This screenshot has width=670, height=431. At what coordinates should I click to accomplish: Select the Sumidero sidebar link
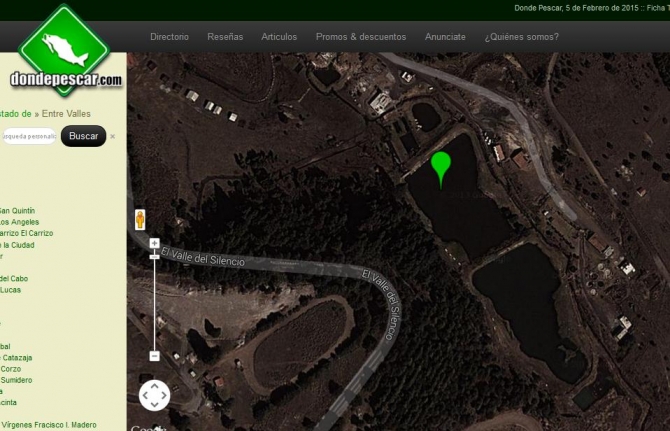16,380
